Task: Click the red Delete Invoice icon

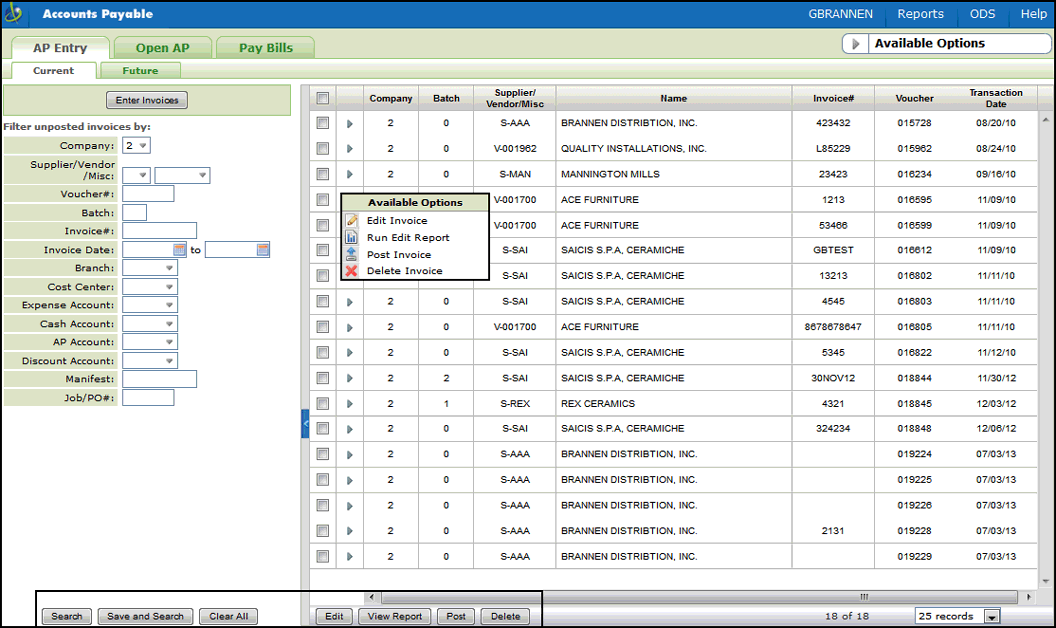Action: tap(351, 271)
